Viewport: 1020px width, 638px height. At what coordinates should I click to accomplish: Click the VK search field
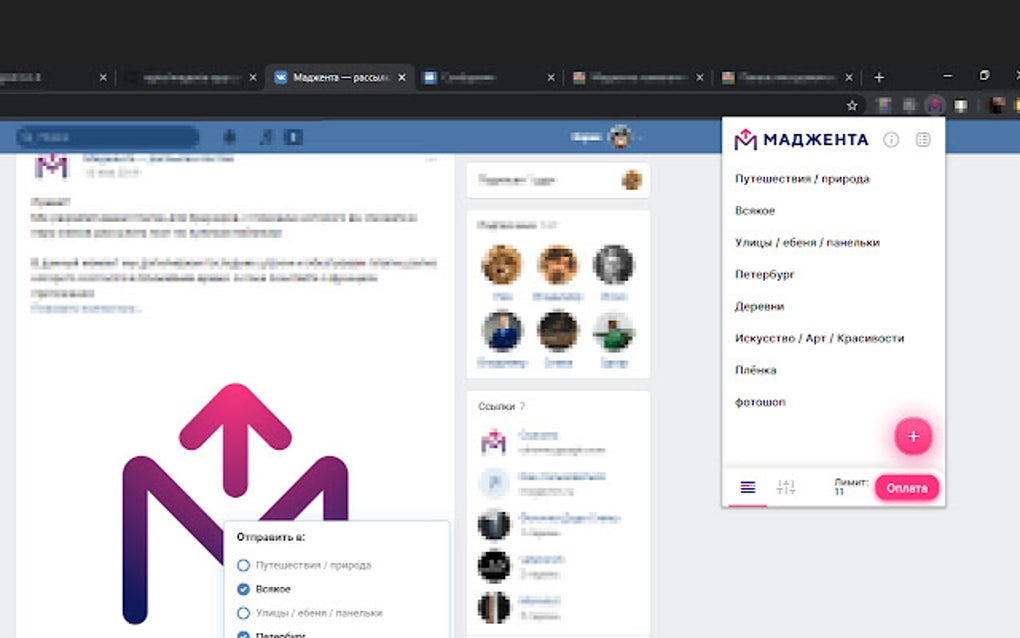click(x=107, y=137)
